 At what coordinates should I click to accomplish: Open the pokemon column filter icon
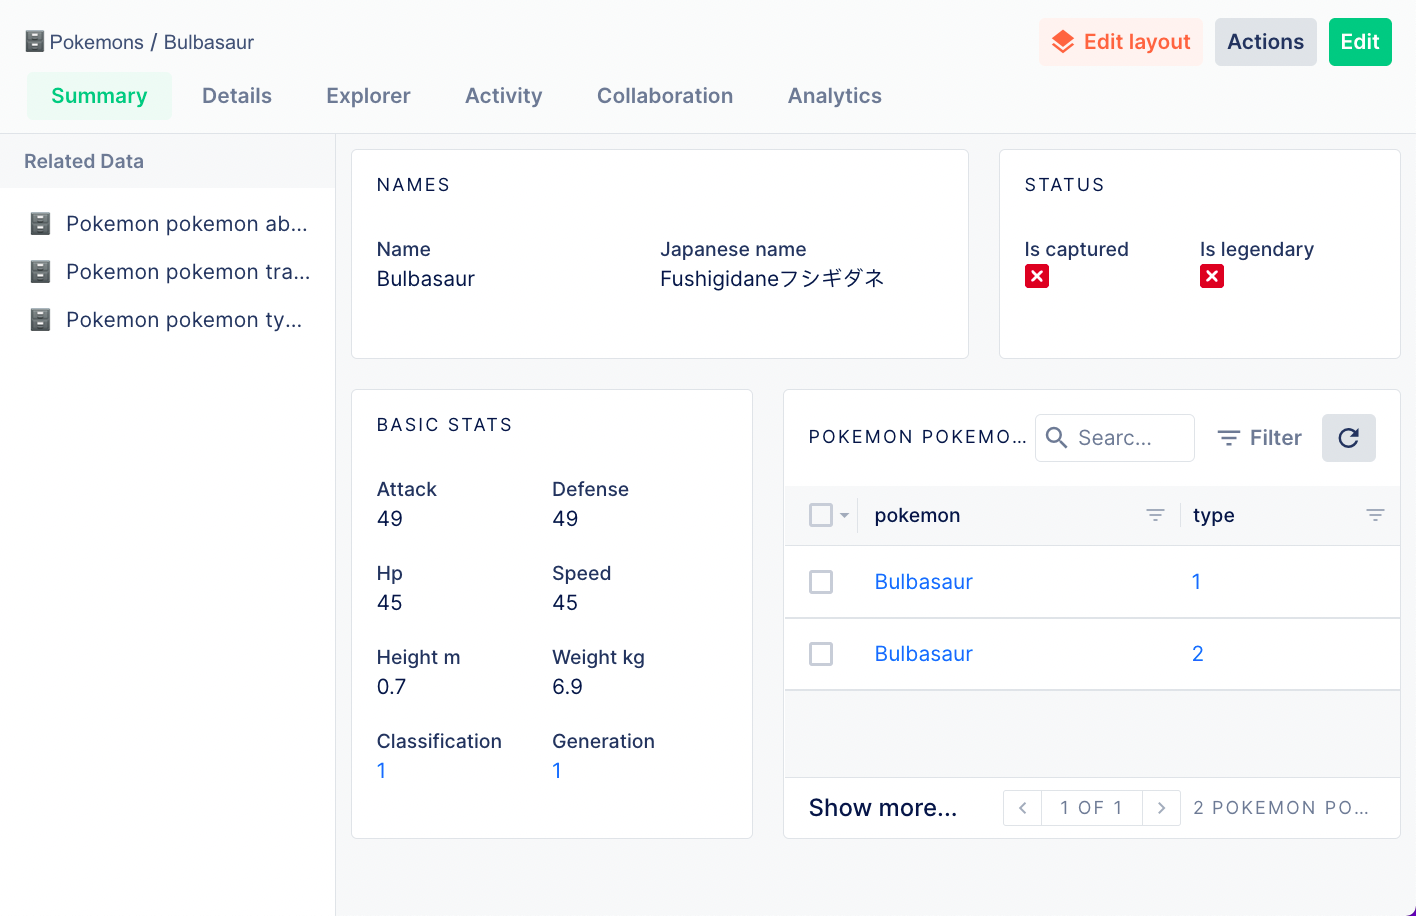(1155, 515)
